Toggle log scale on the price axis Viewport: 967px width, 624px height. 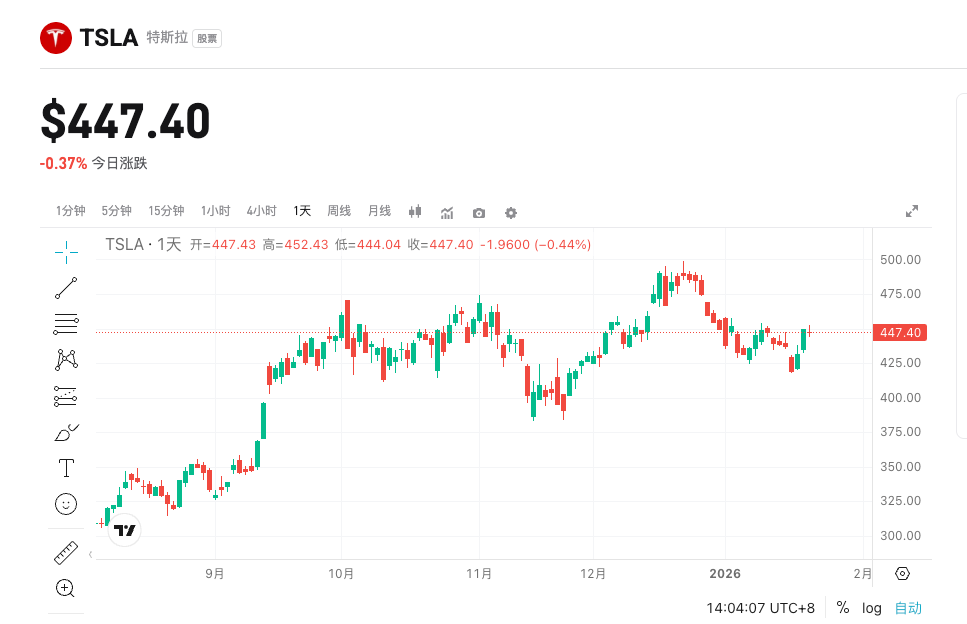(872, 607)
